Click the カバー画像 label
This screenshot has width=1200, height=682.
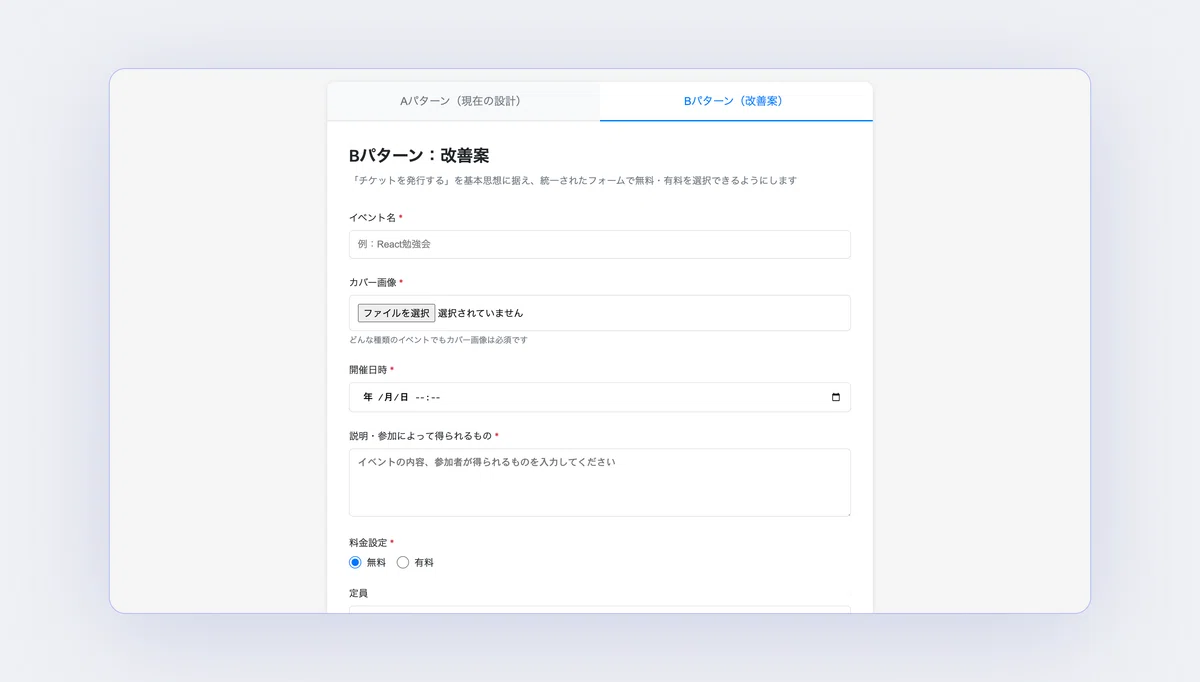pyautogui.click(x=372, y=282)
